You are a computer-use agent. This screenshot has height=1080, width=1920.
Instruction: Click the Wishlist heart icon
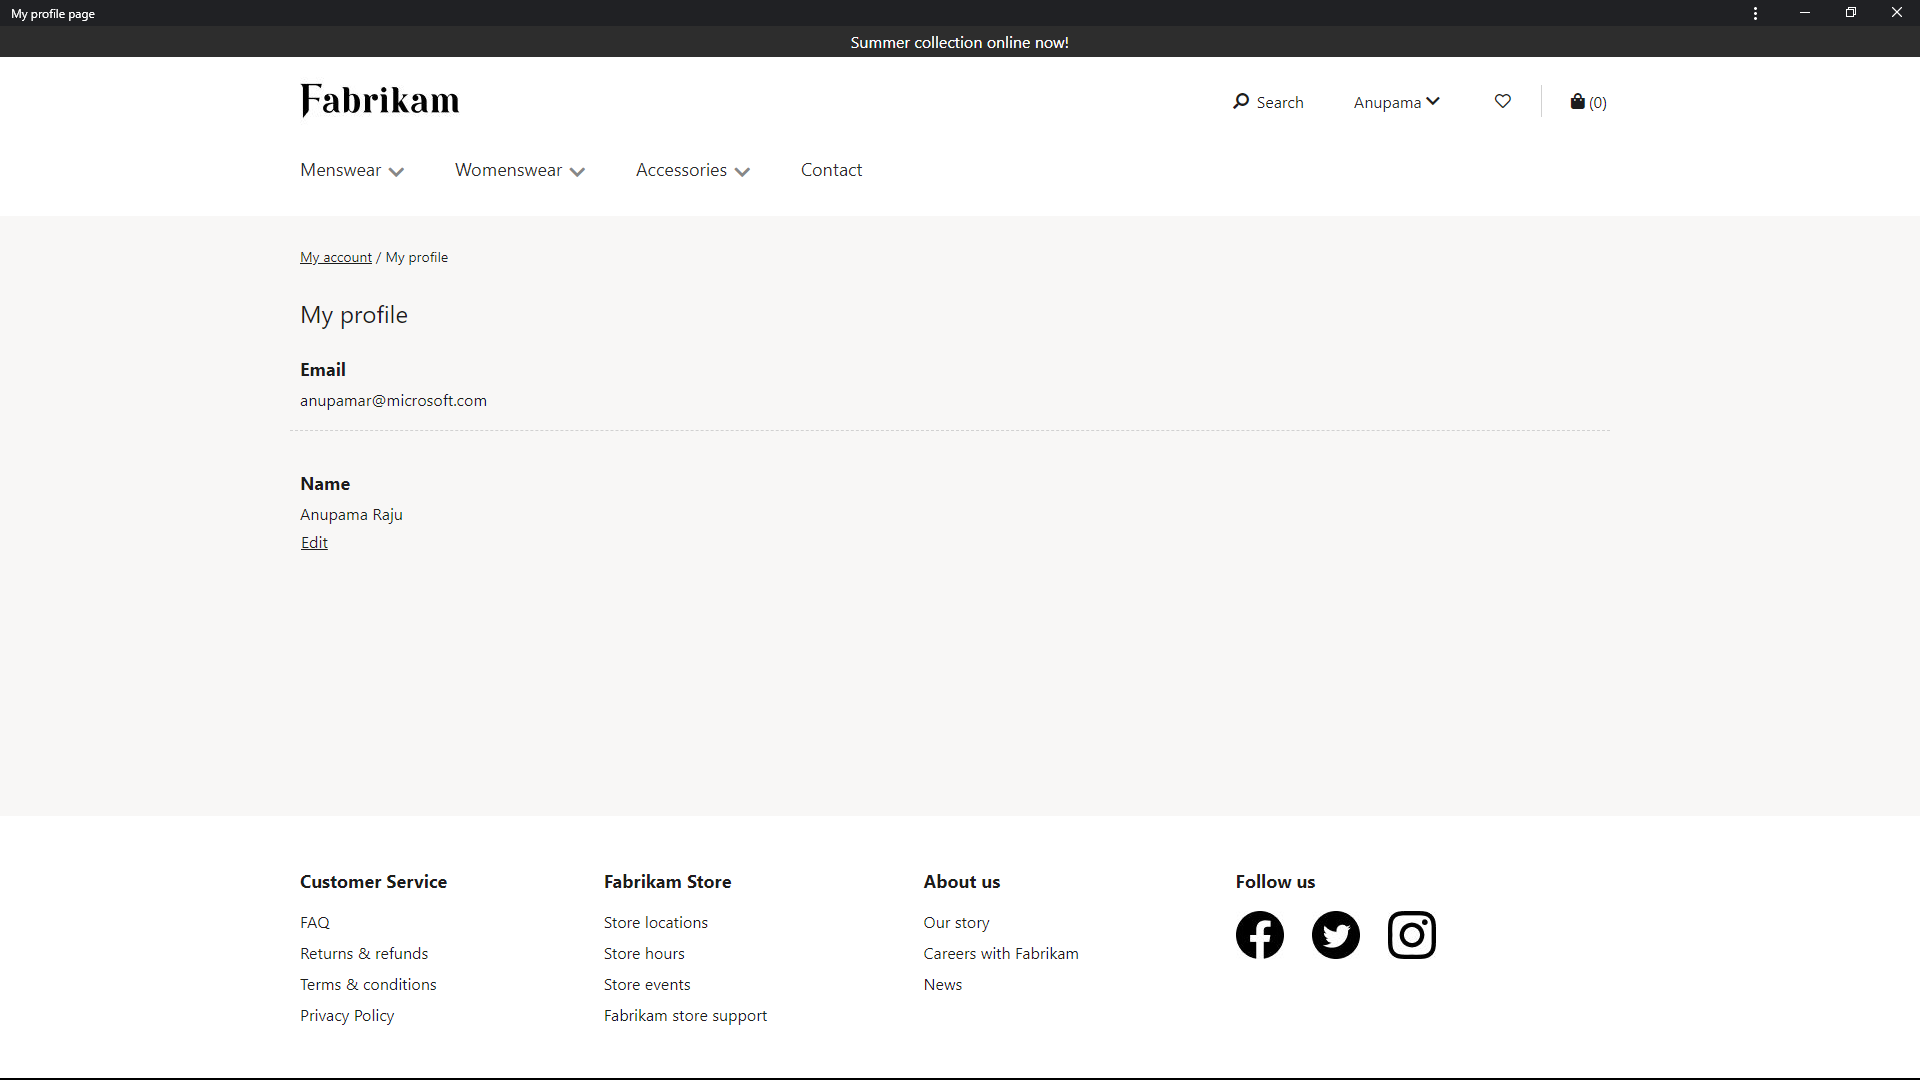1503,102
